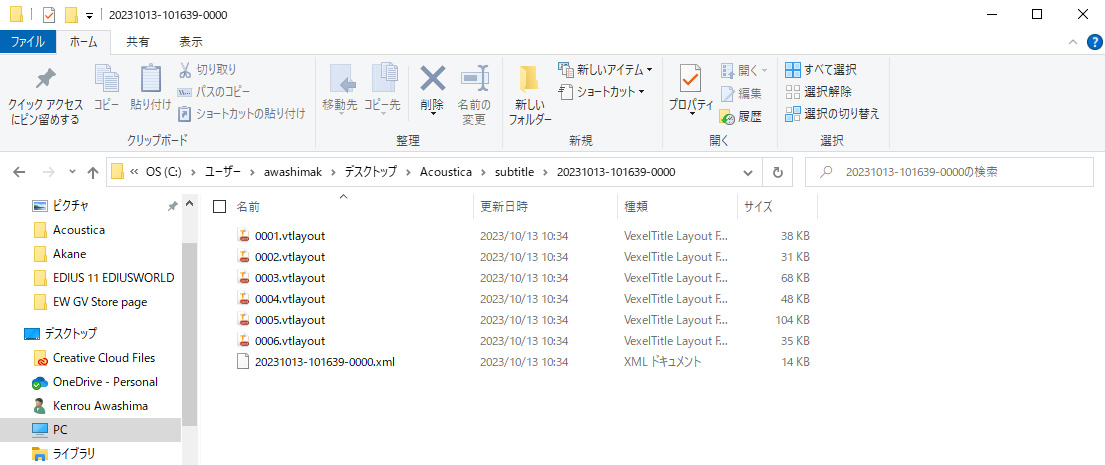Select file 0005.vtlayout
1105x465 pixels.
[x=290, y=320]
